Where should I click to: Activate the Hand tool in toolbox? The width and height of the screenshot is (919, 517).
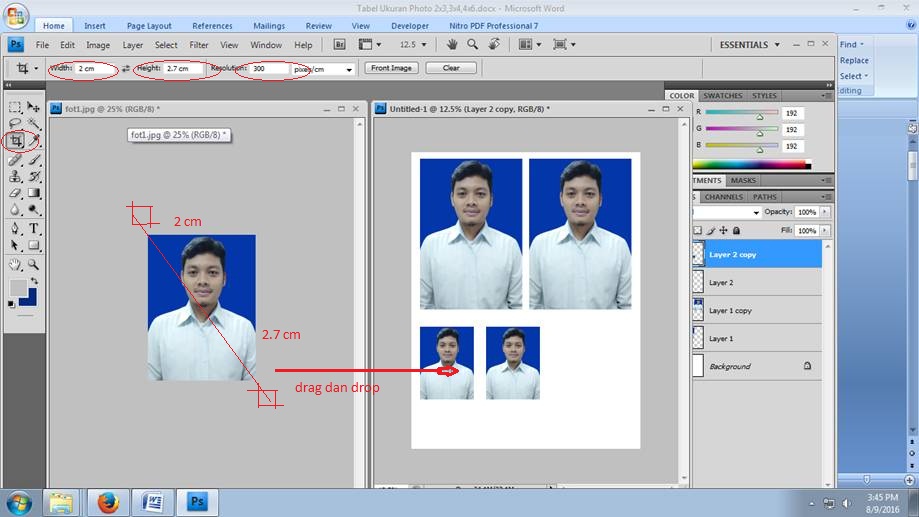[x=16, y=265]
